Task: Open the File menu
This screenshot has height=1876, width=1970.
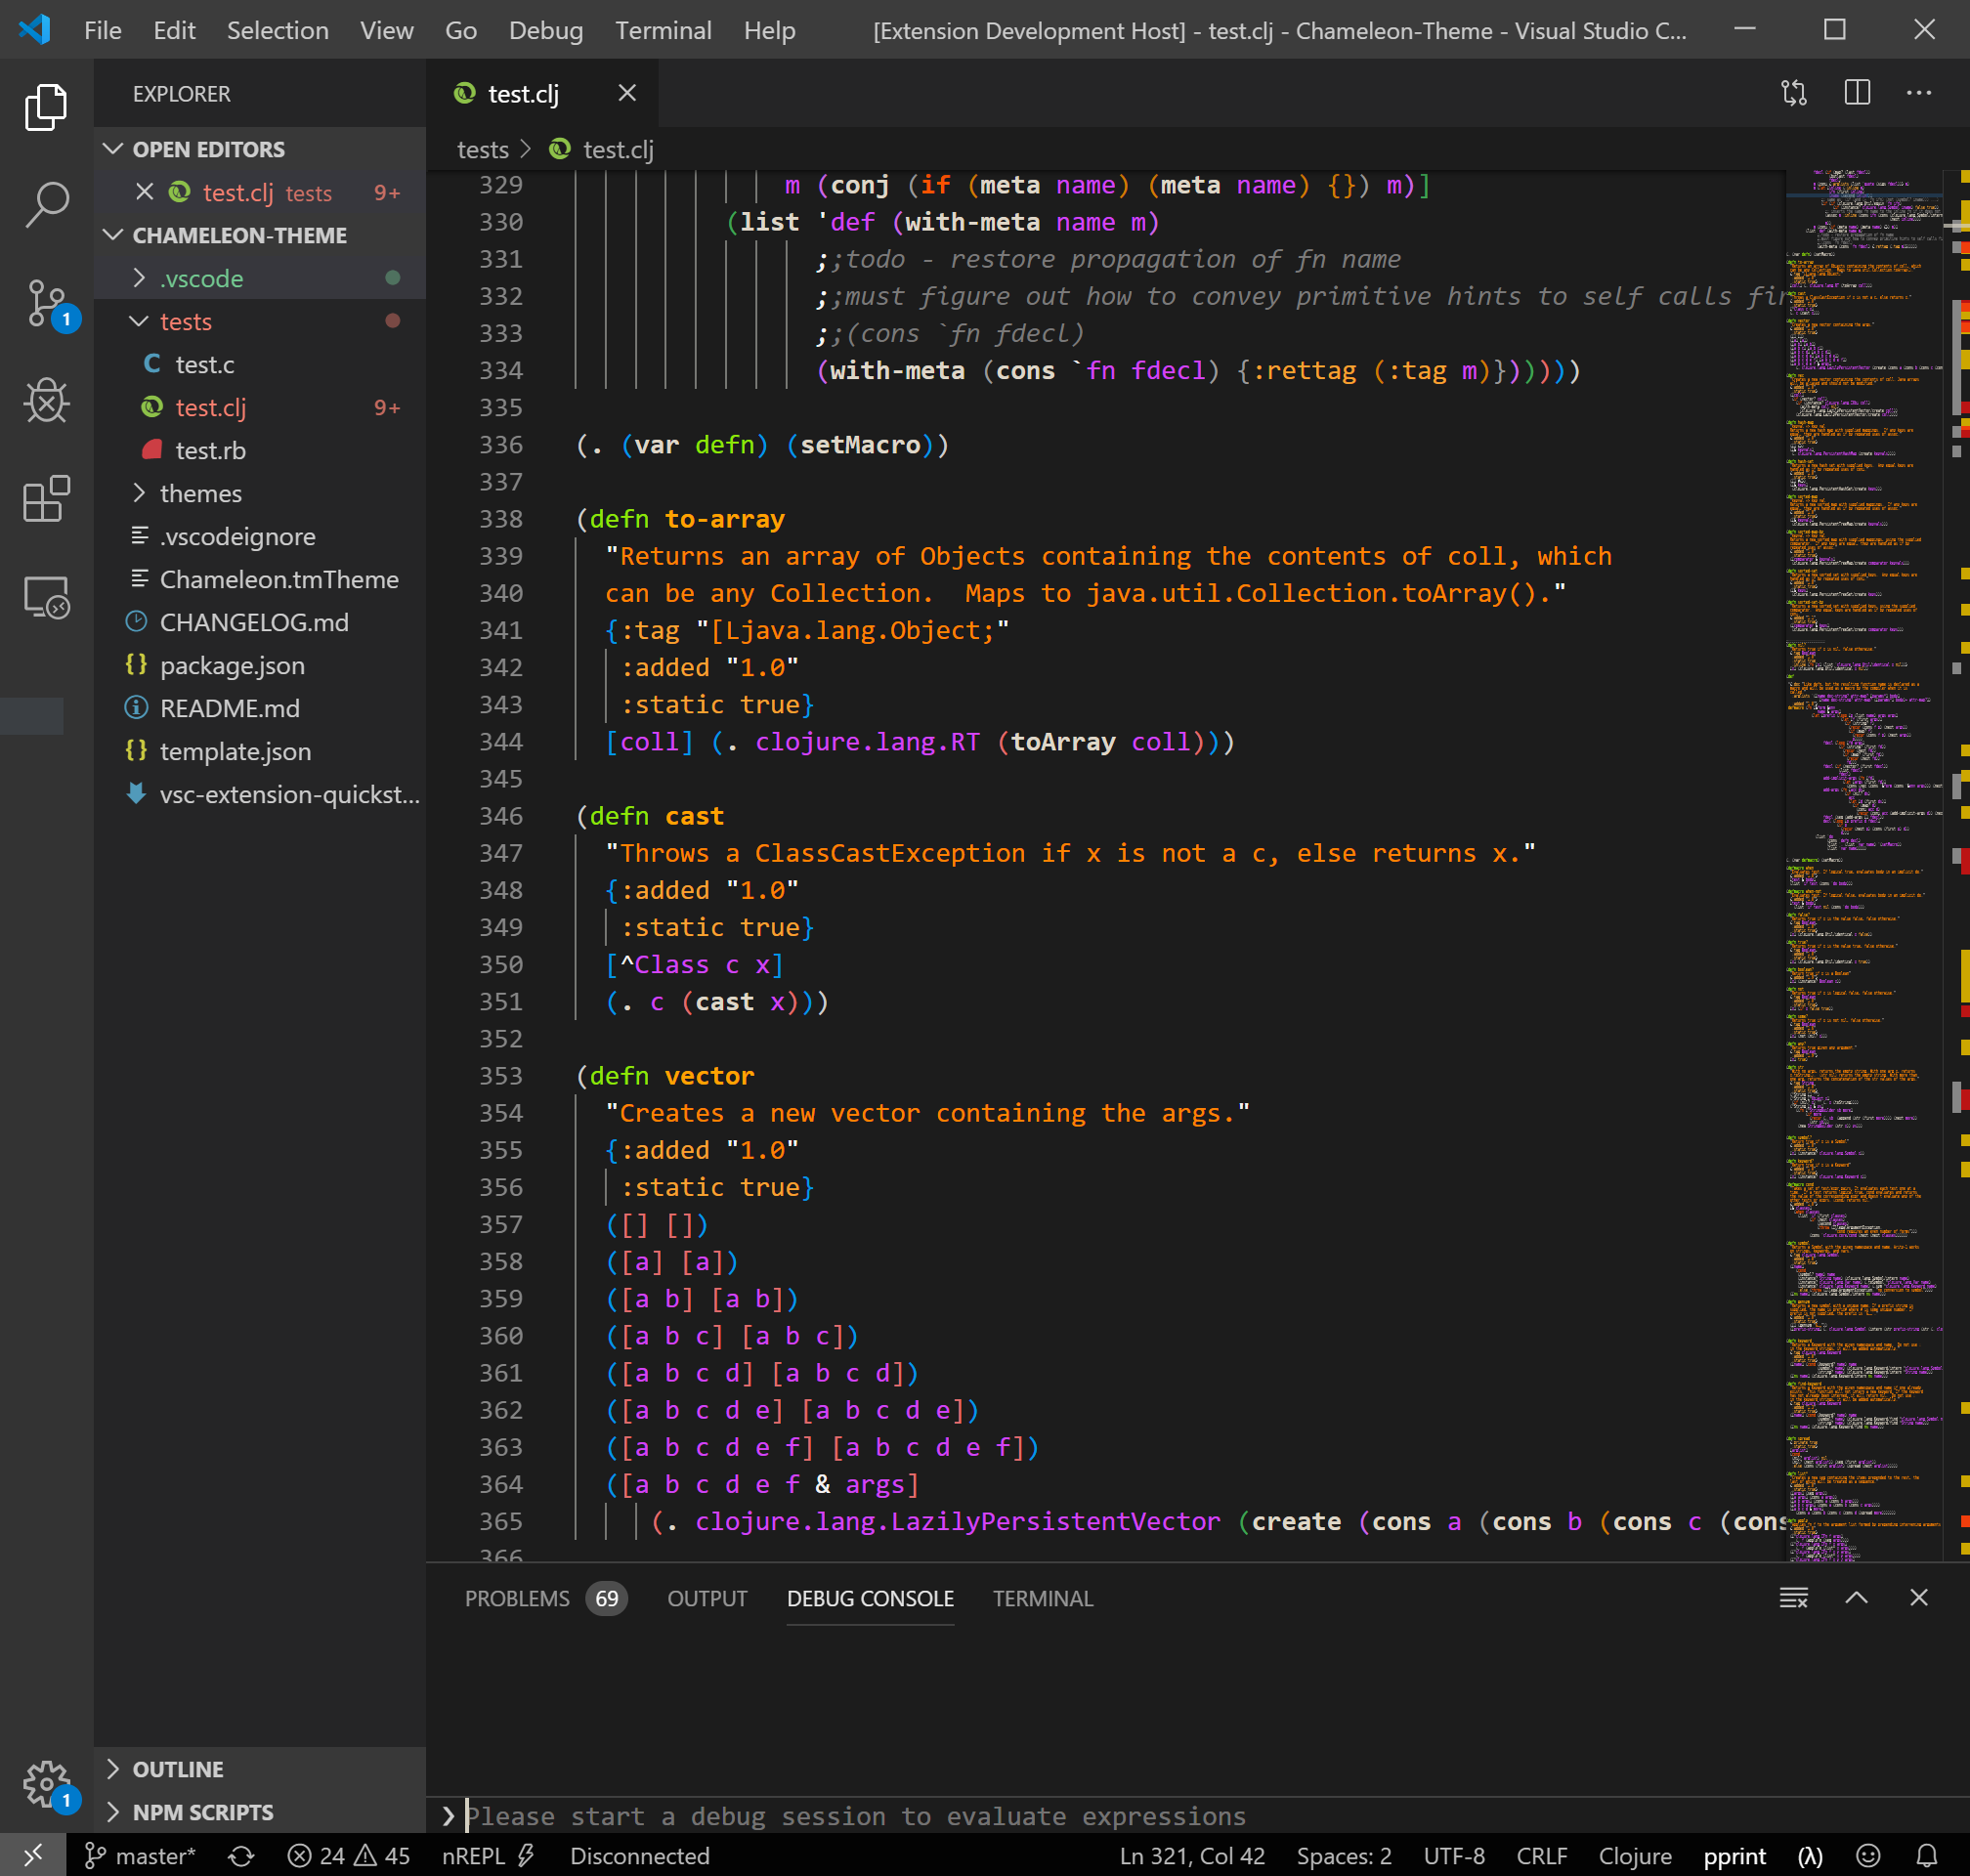Action: pos(103,30)
